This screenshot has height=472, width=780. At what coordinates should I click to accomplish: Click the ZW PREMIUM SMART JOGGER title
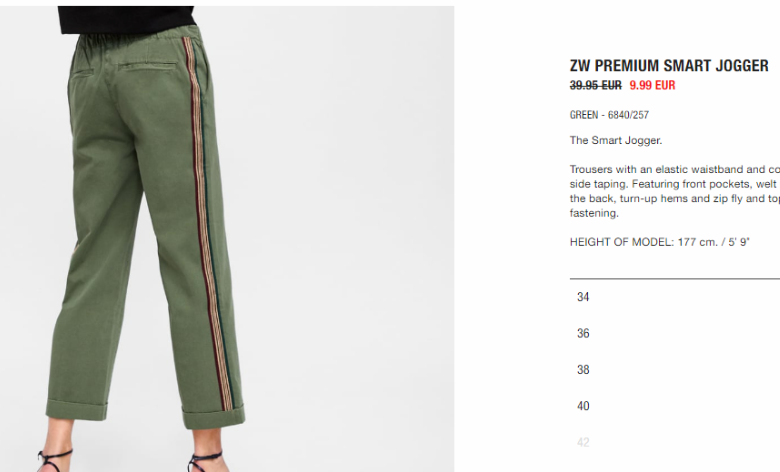(x=669, y=66)
